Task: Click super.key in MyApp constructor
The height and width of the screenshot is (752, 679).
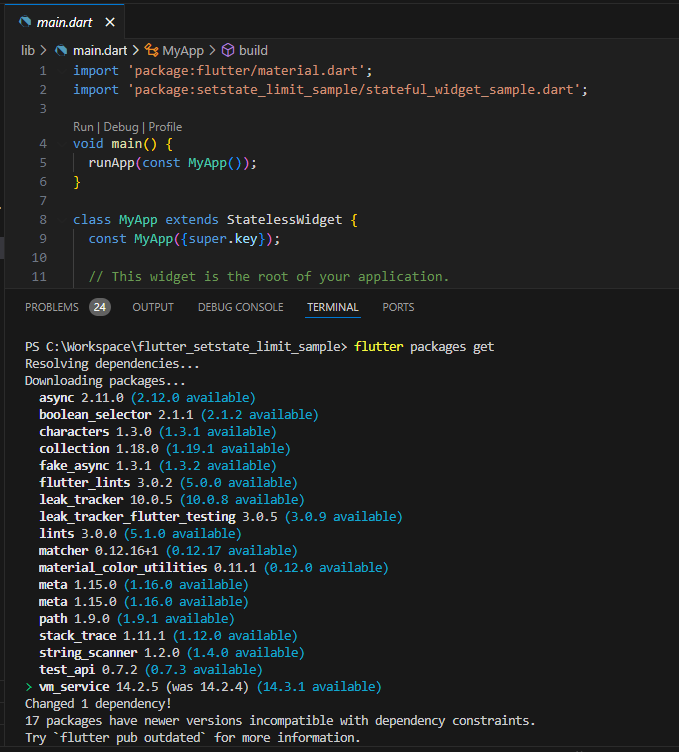Action: 223,239
